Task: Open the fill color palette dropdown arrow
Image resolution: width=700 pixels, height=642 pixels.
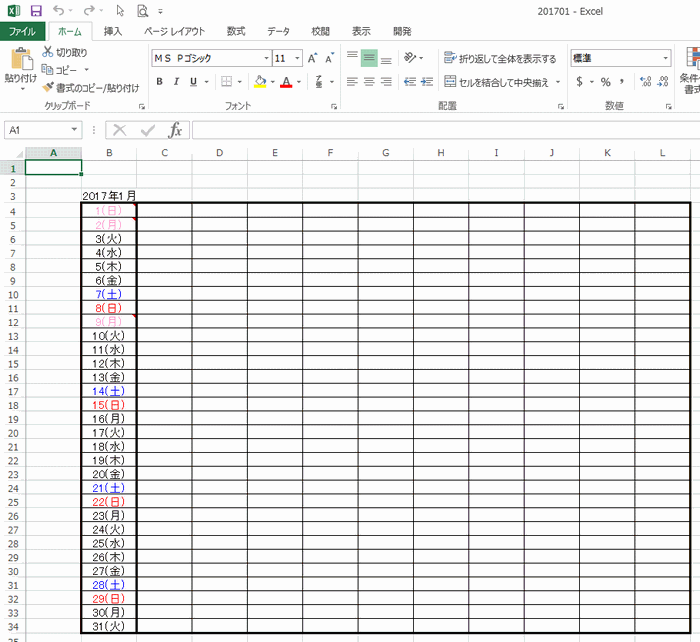Action: (273, 82)
